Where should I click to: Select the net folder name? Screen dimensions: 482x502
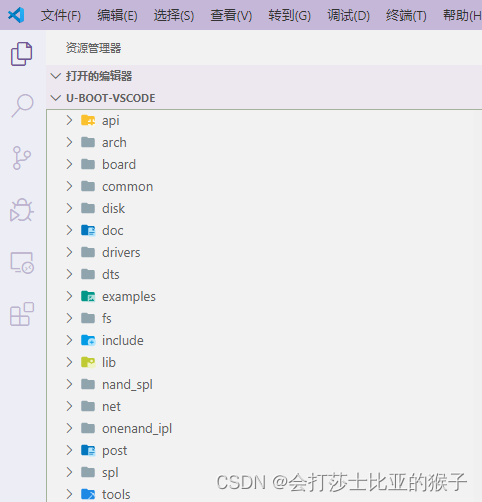(x=111, y=407)
